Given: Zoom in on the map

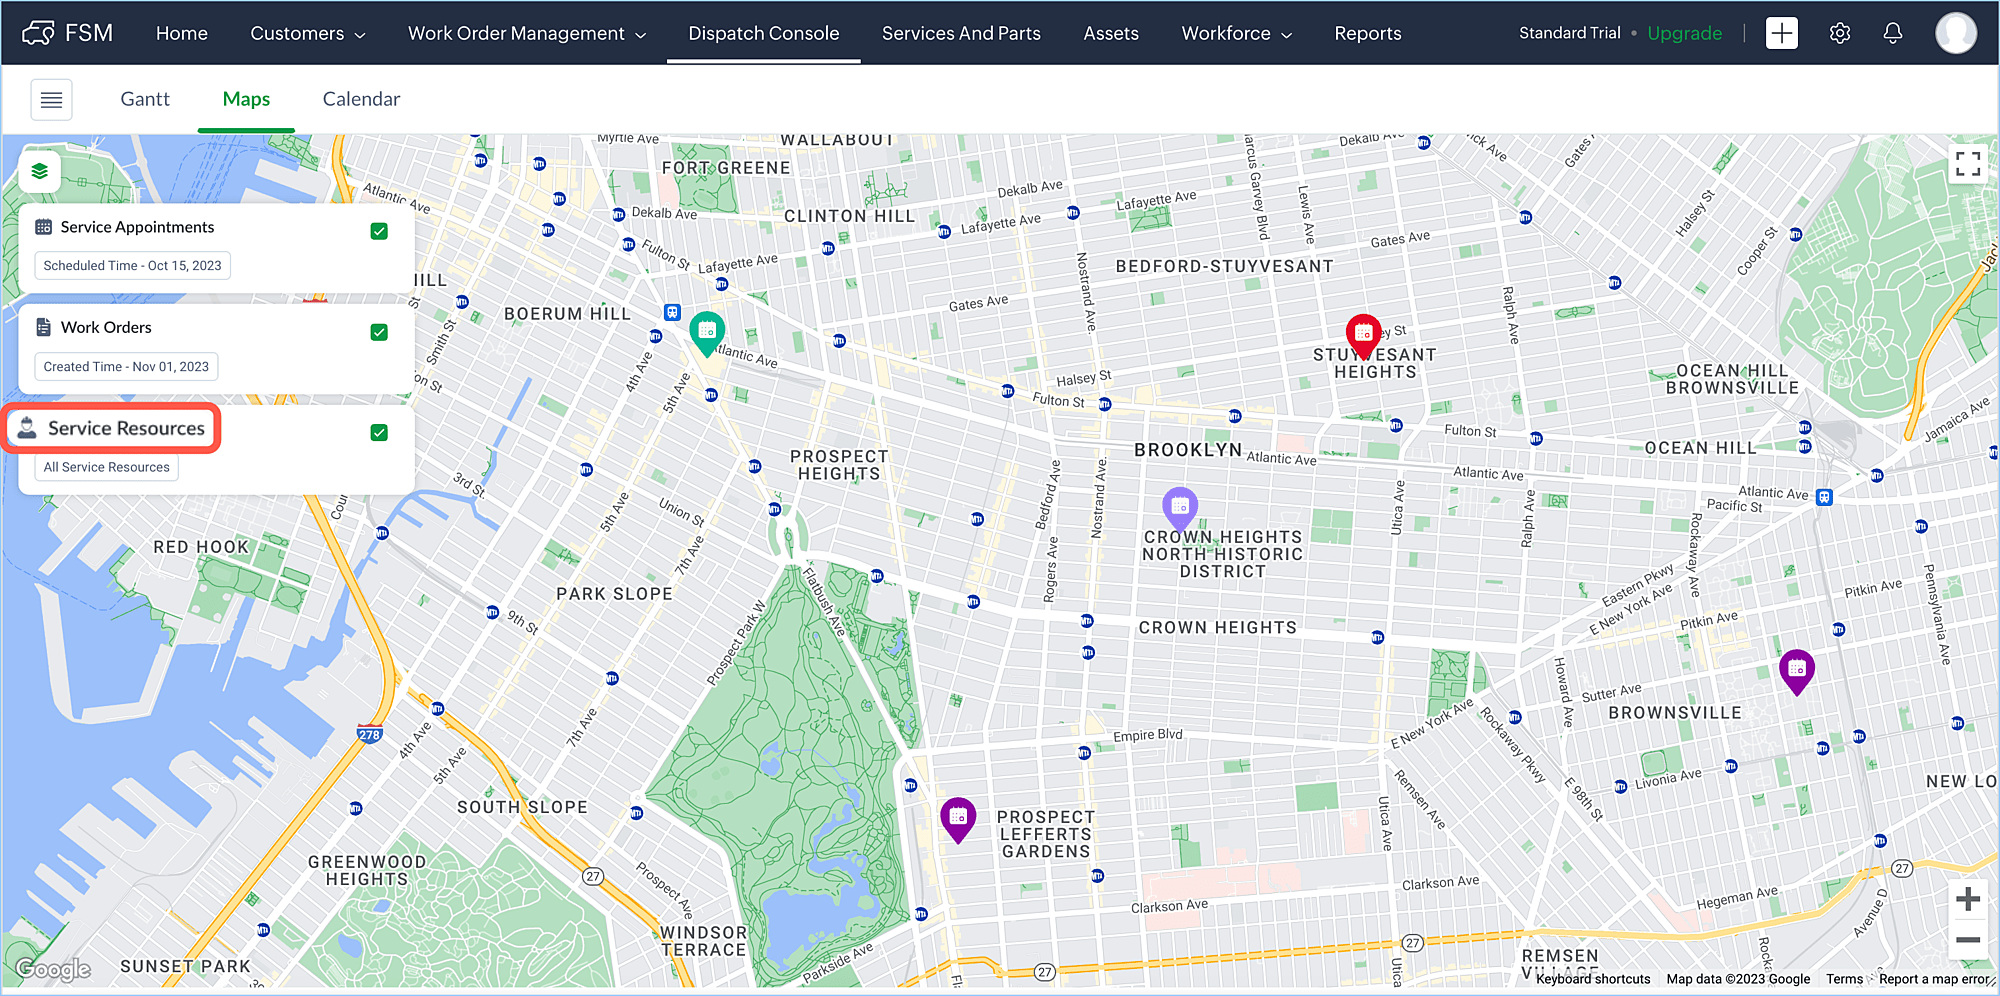Looking at the screenshot, I should tap(1968, 899).
